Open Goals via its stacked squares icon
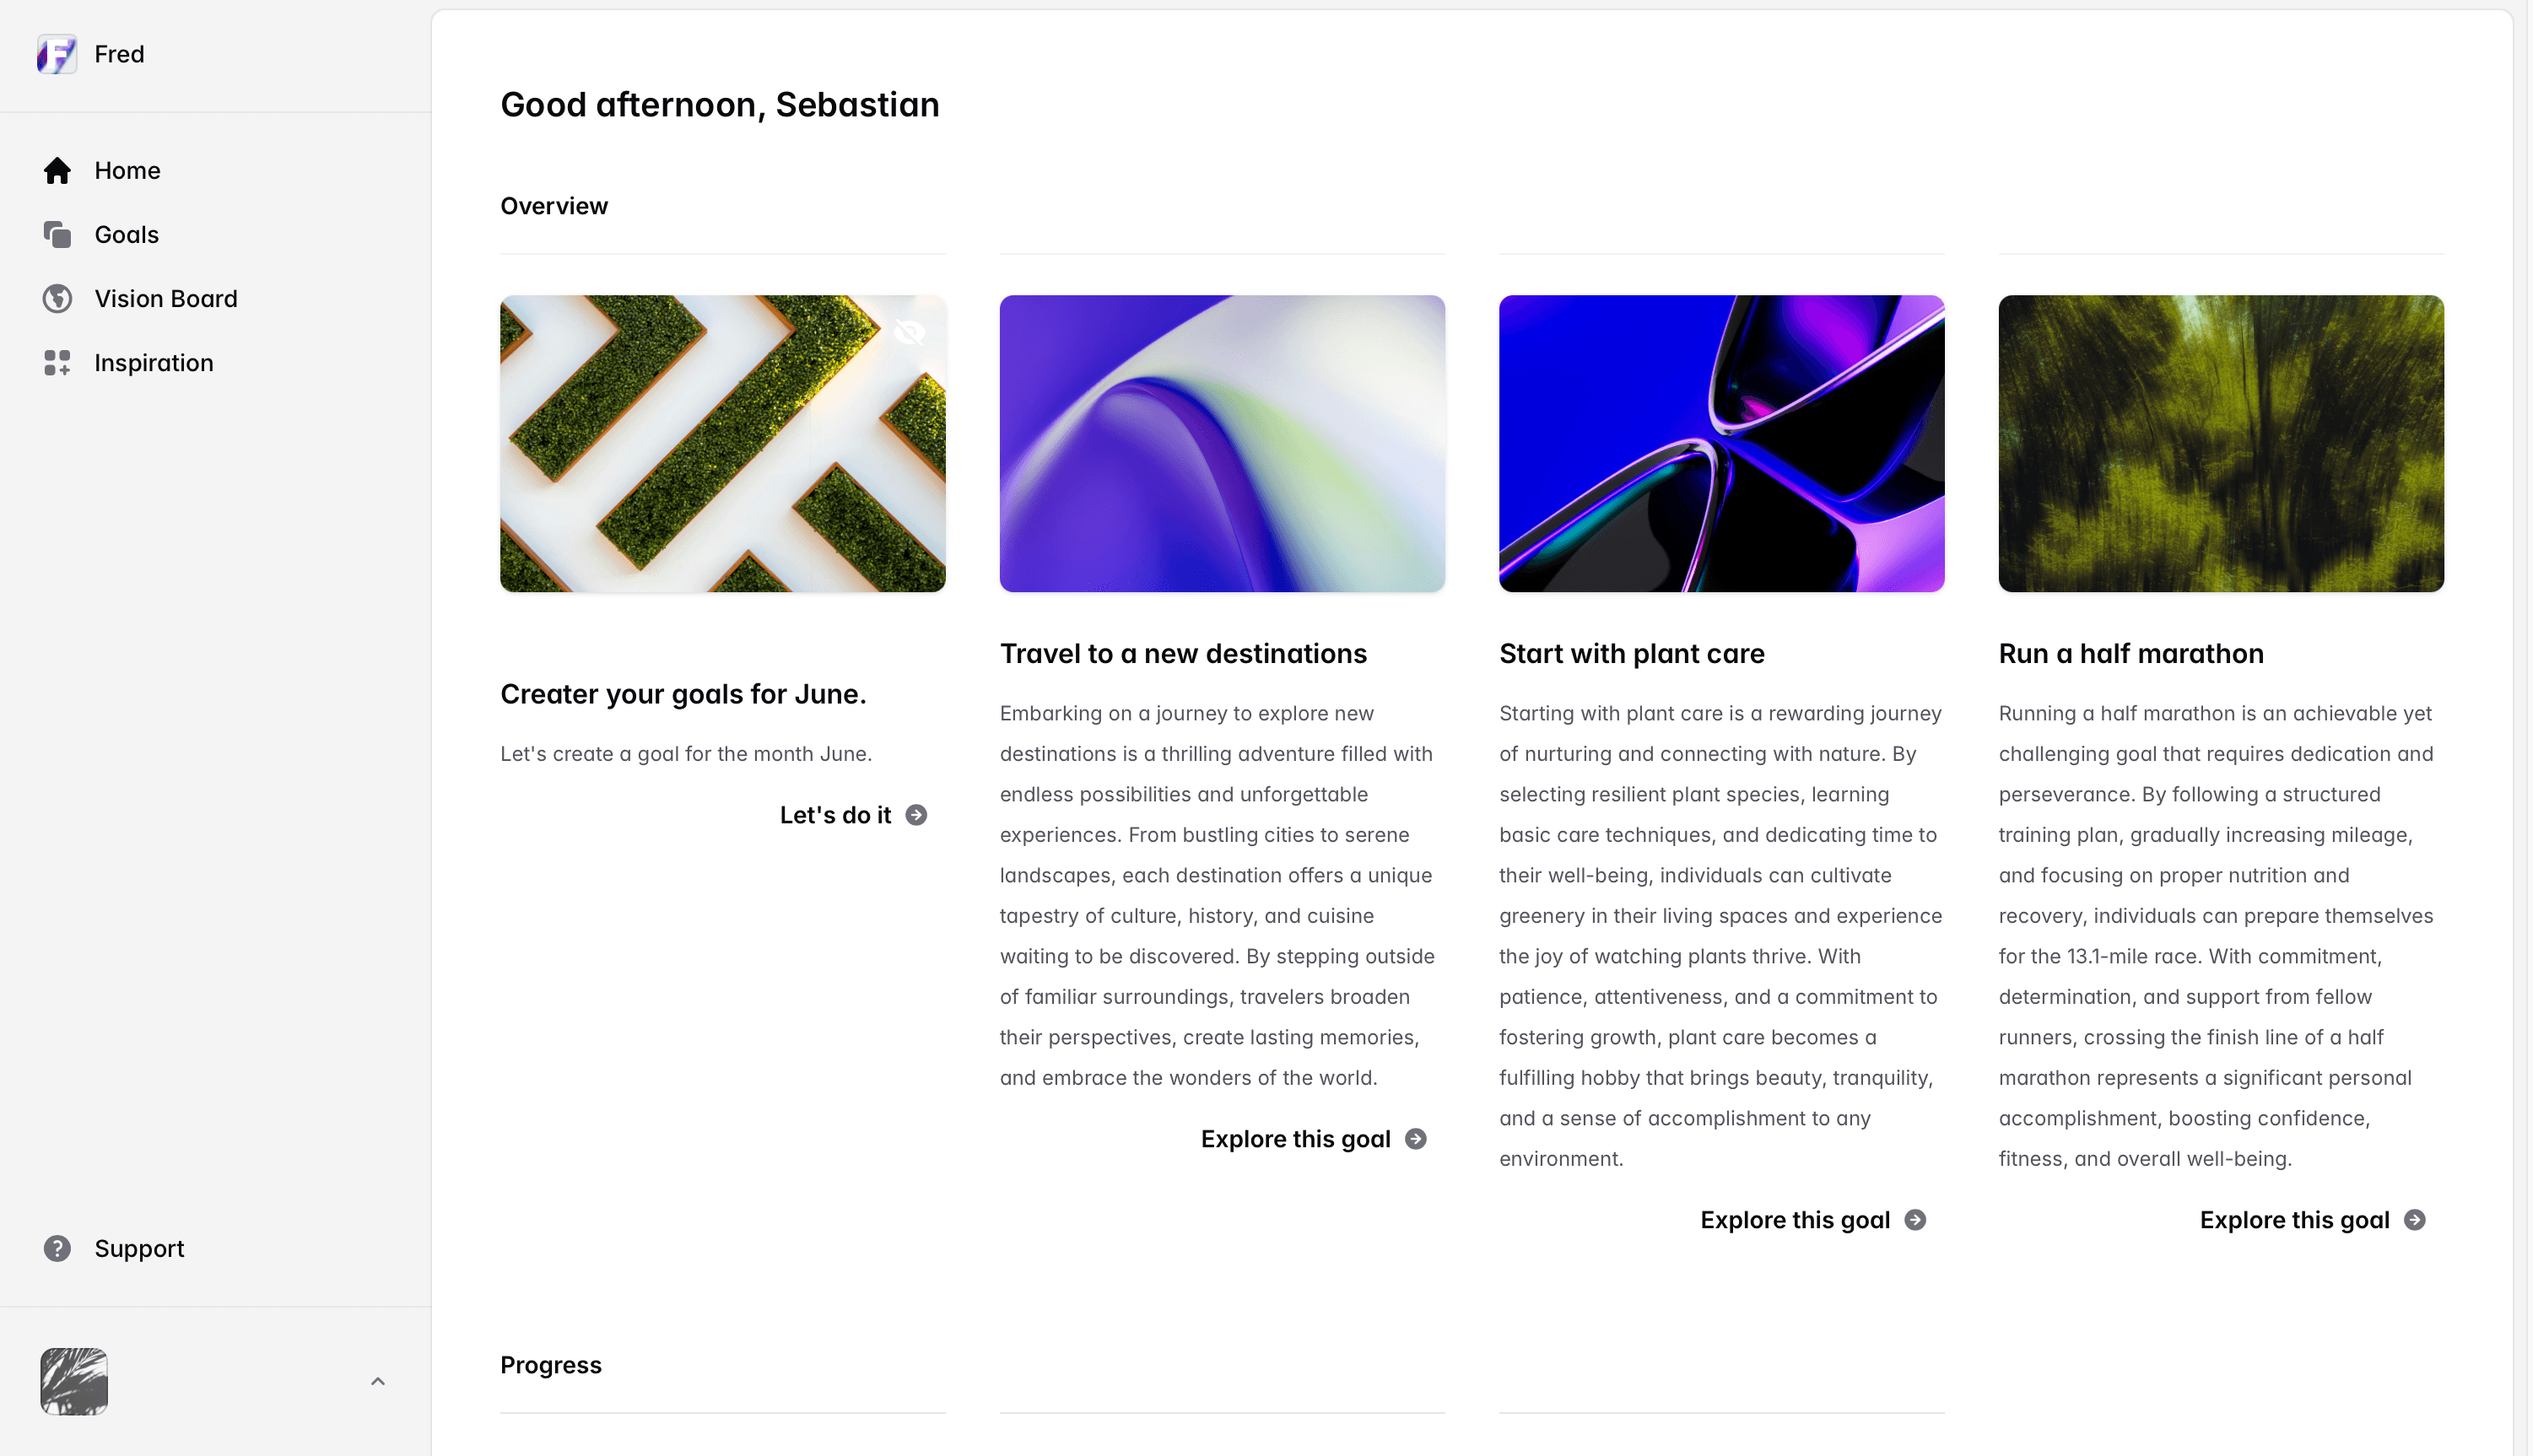Viewport: 2533px width, 1456px height. (57, 235)
